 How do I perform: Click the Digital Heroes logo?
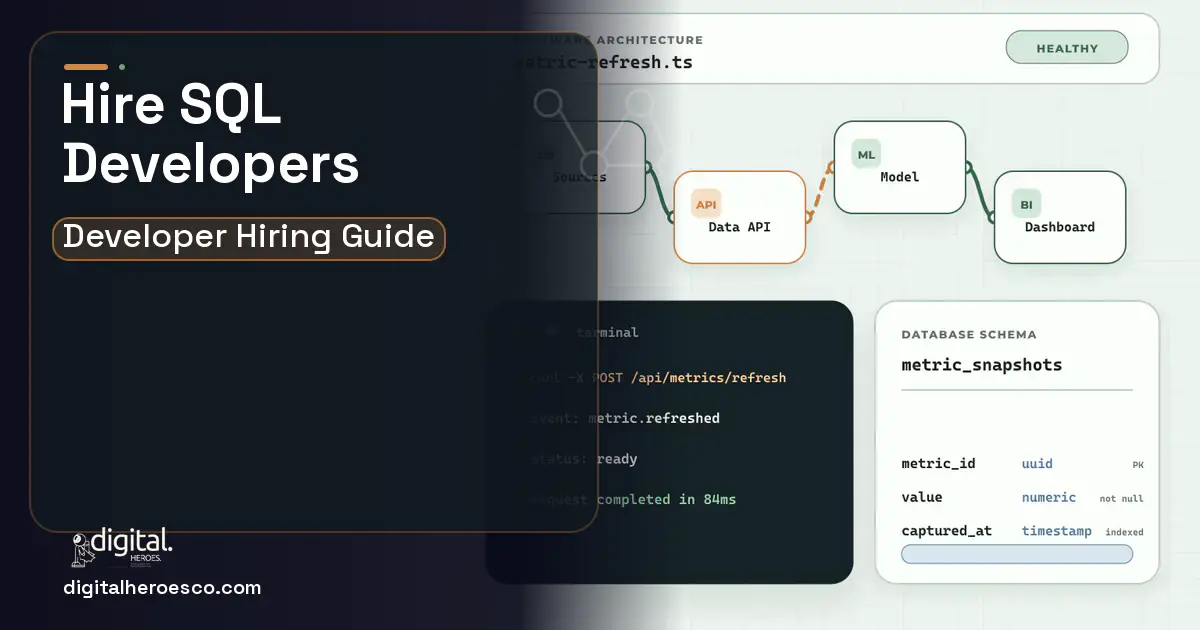(x=122, y=547)
